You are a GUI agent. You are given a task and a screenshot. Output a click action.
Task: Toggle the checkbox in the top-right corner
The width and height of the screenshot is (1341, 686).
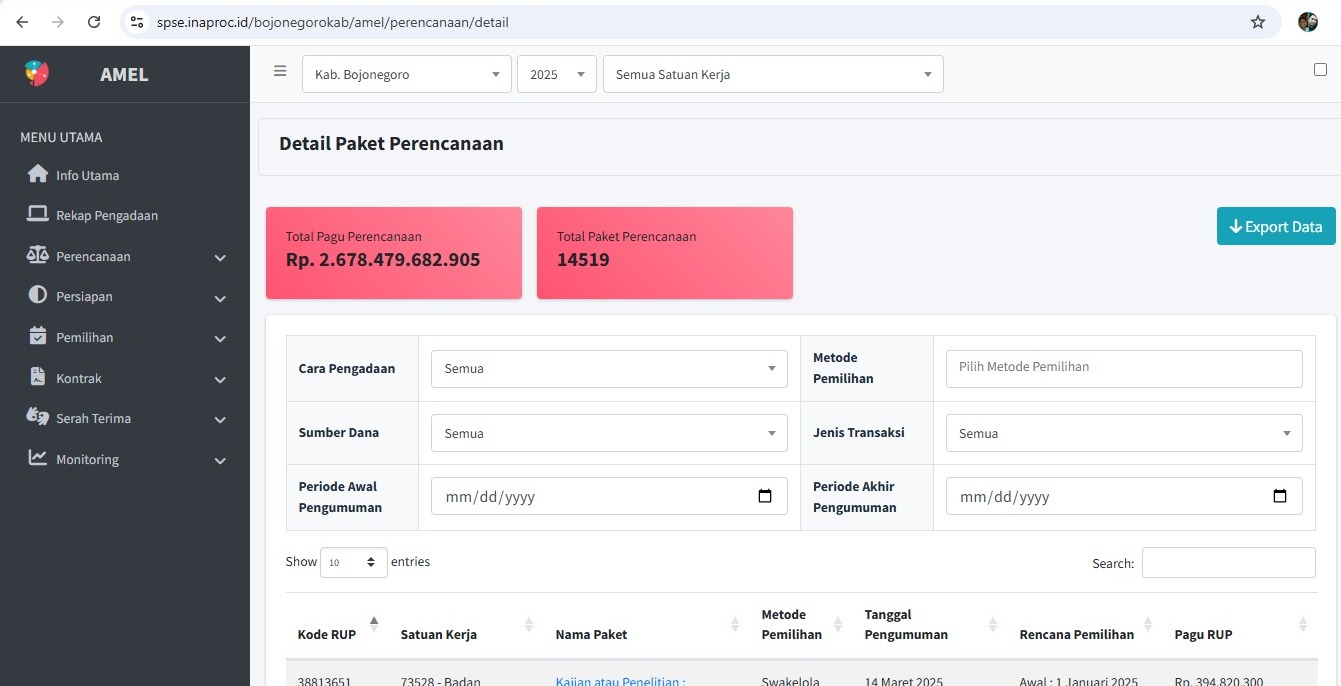click(1320, 69)
